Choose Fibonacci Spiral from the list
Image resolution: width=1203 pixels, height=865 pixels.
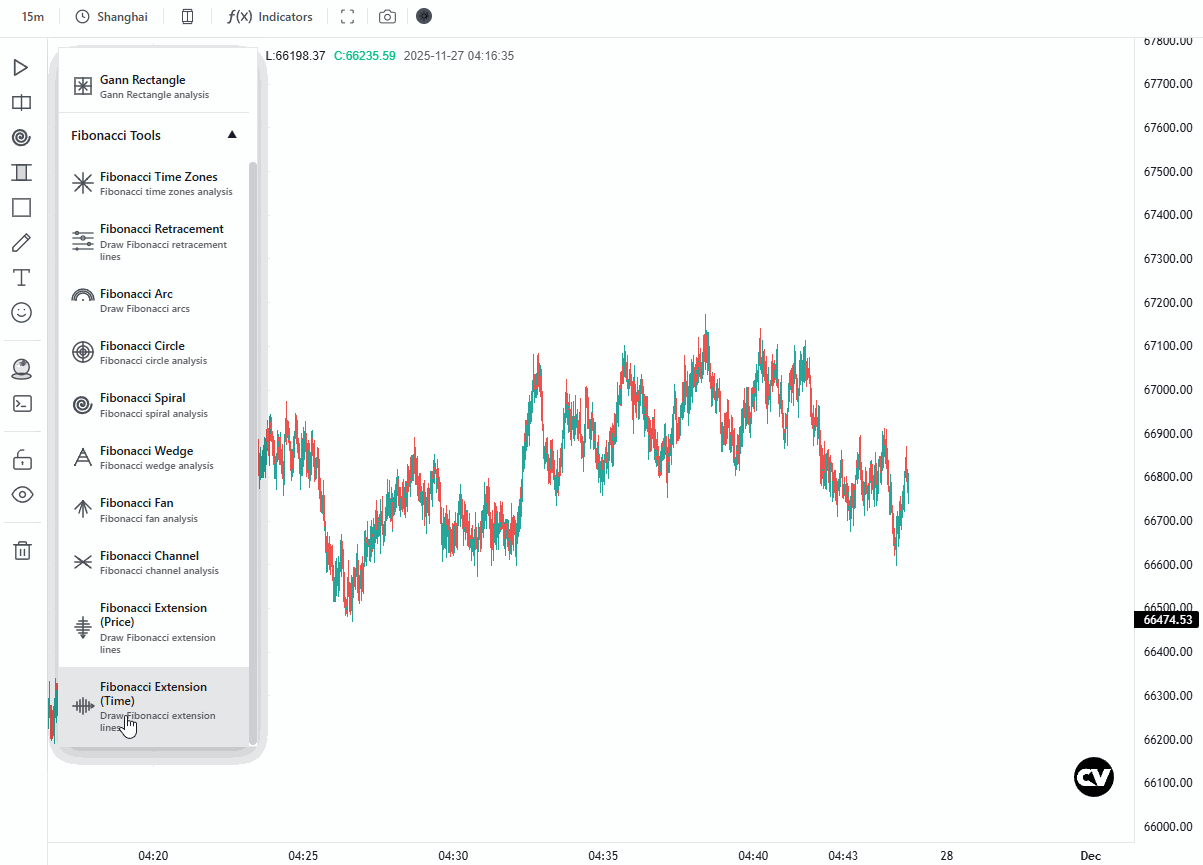154,405
